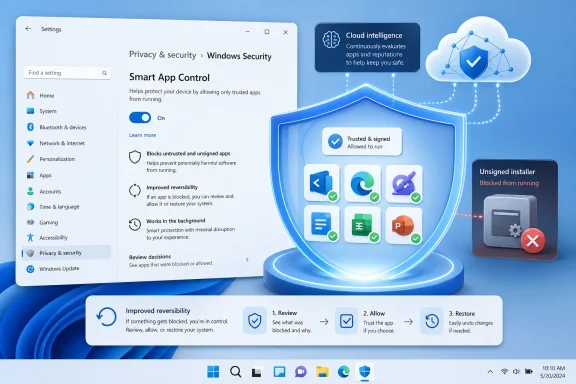Viewport: 576px width, 384px height.
Task: Launch Microsoft Edge from taskbar
Action: tap(344, 372)
